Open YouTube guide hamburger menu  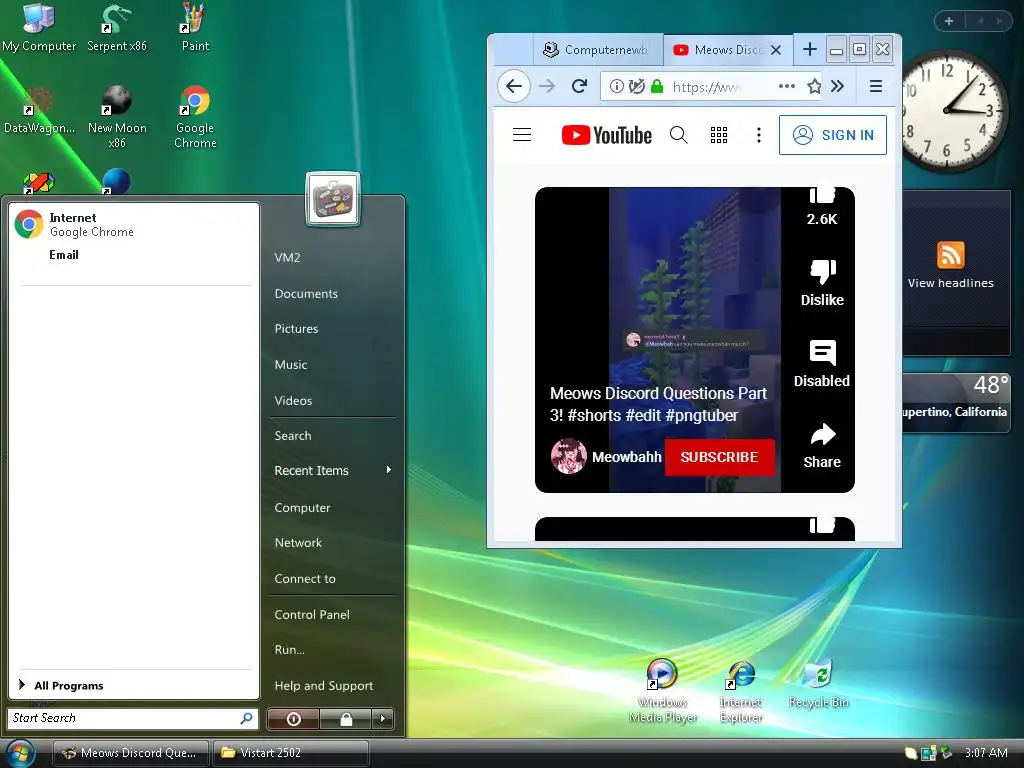click(x=522, y=135)
